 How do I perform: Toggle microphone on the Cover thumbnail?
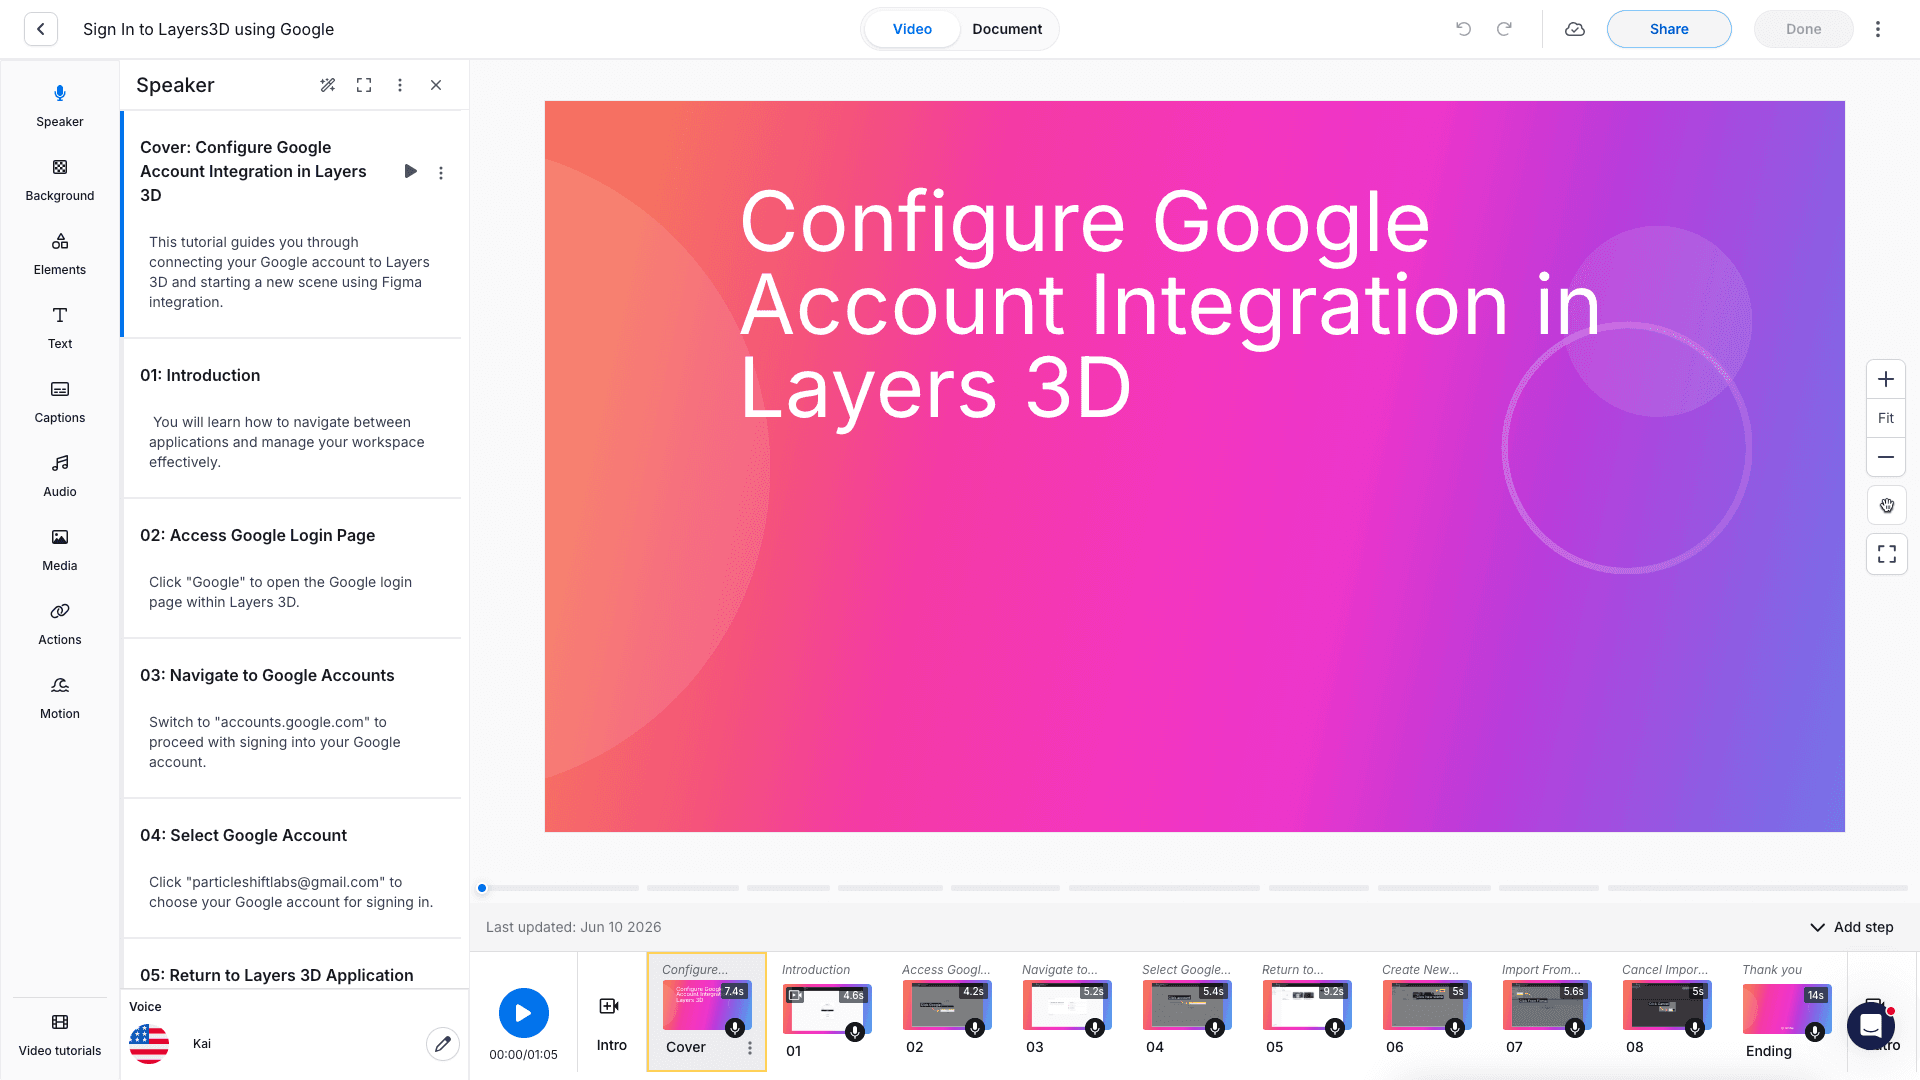pos(735,1028)
